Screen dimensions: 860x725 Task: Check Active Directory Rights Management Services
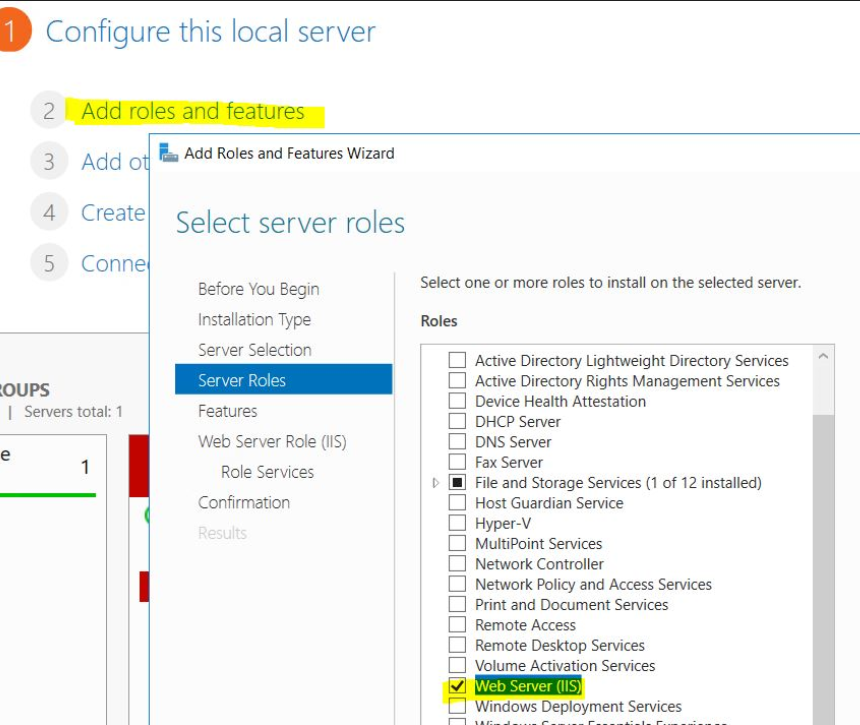457,381
